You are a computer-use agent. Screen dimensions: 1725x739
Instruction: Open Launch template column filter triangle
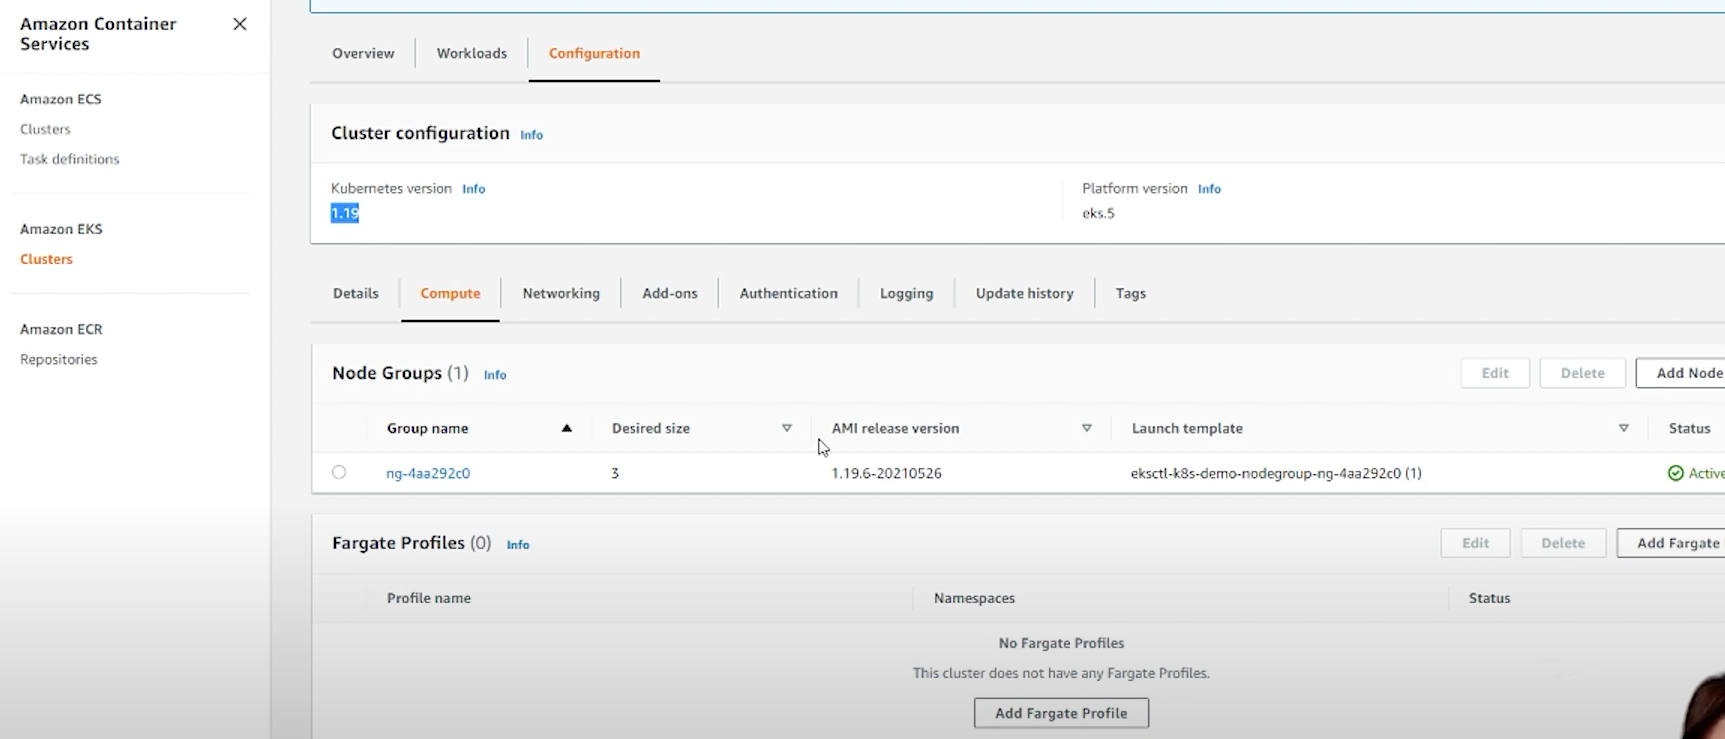pos(1624,428)
